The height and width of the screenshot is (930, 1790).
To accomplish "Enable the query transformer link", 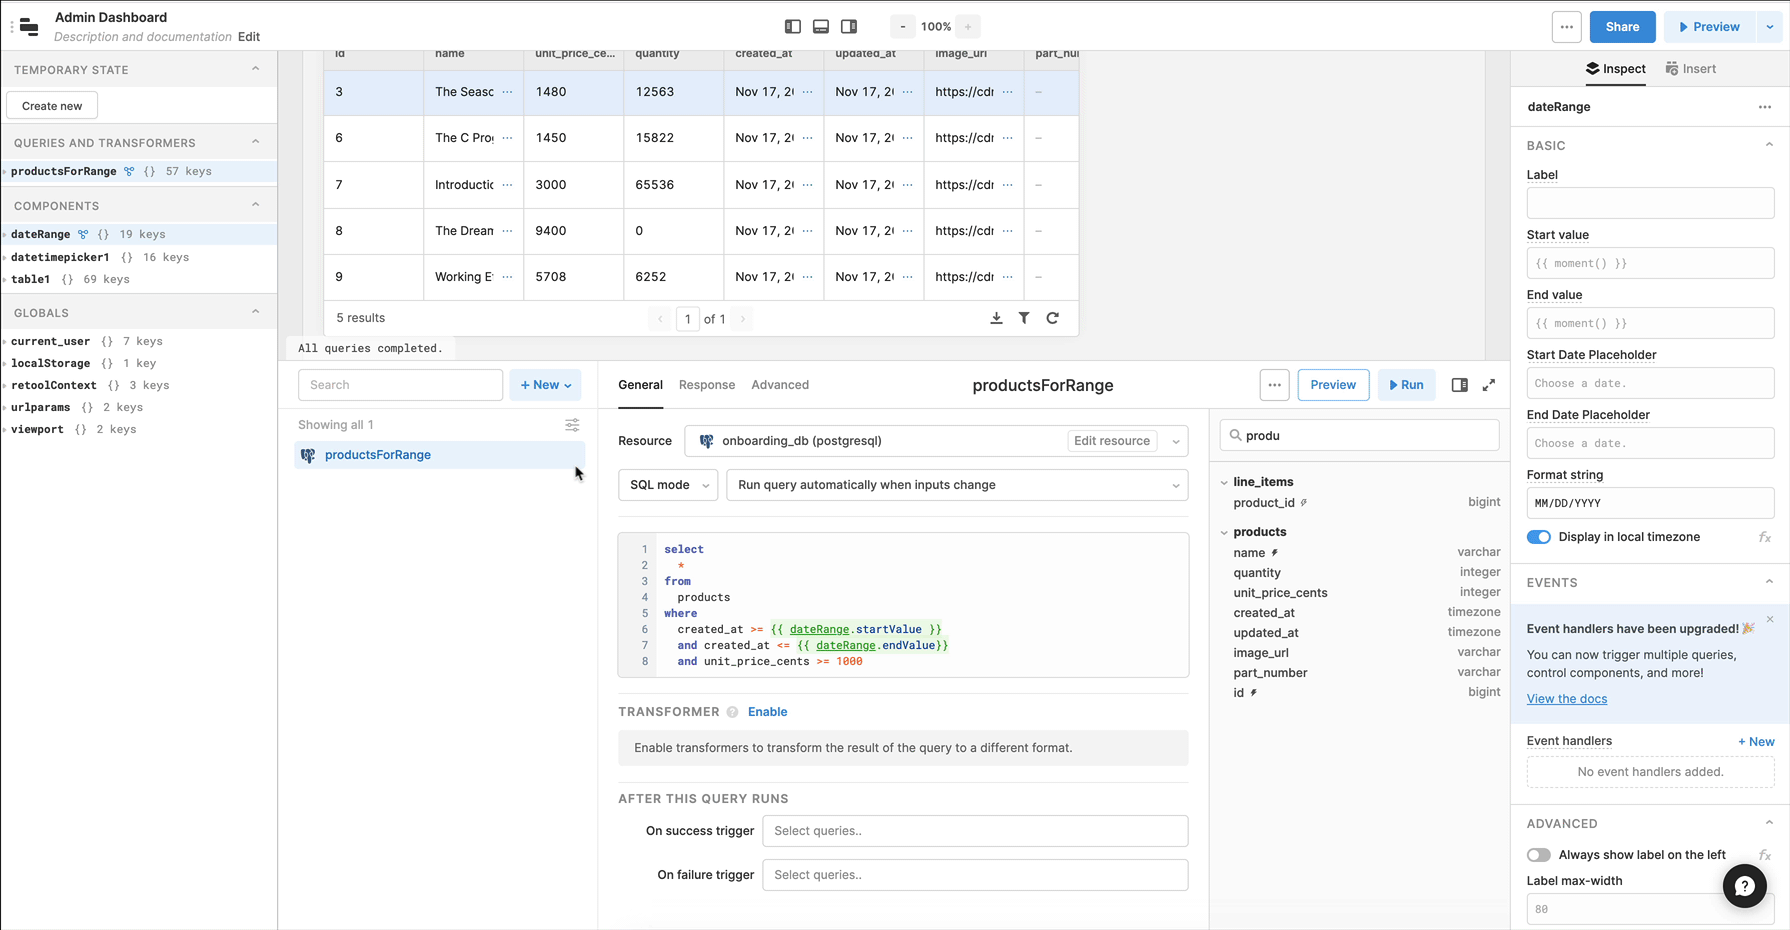I will (768, 712).
